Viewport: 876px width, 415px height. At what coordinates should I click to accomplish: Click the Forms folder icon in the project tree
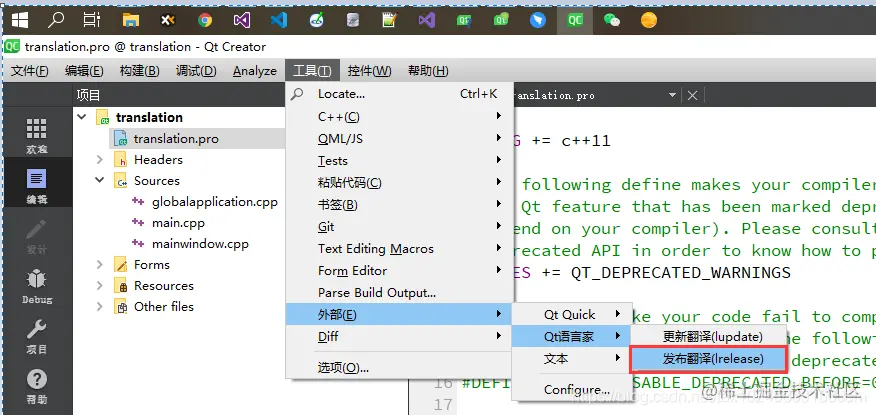click(121, 265)
